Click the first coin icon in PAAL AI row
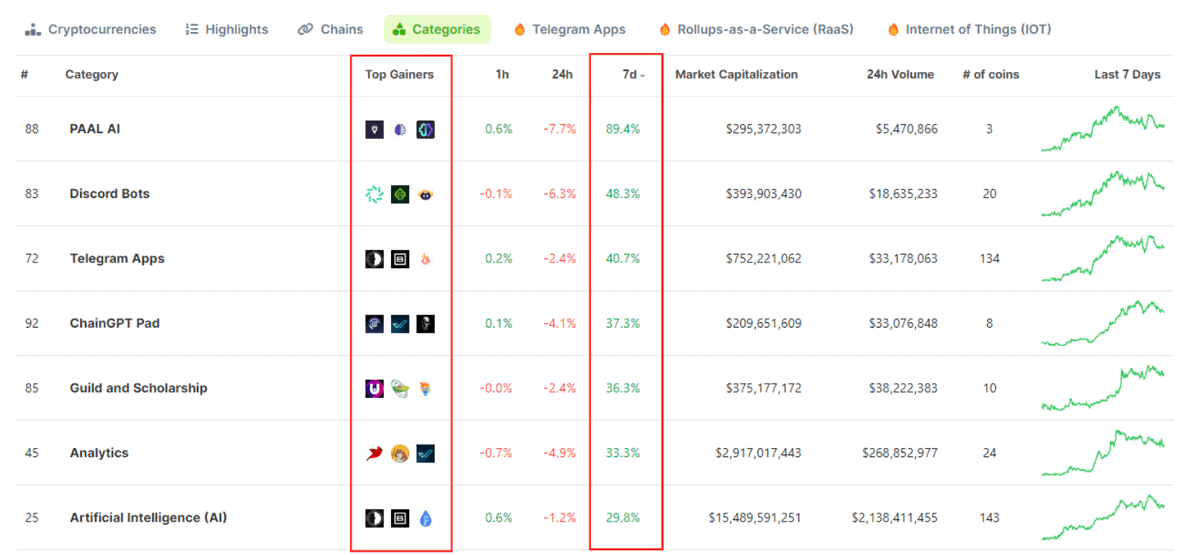The image size is (1200, 555). click(374, 129)
